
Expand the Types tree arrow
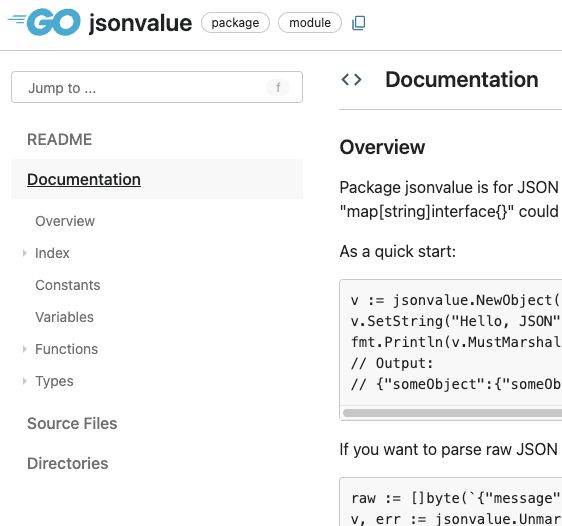click(24, 381)
